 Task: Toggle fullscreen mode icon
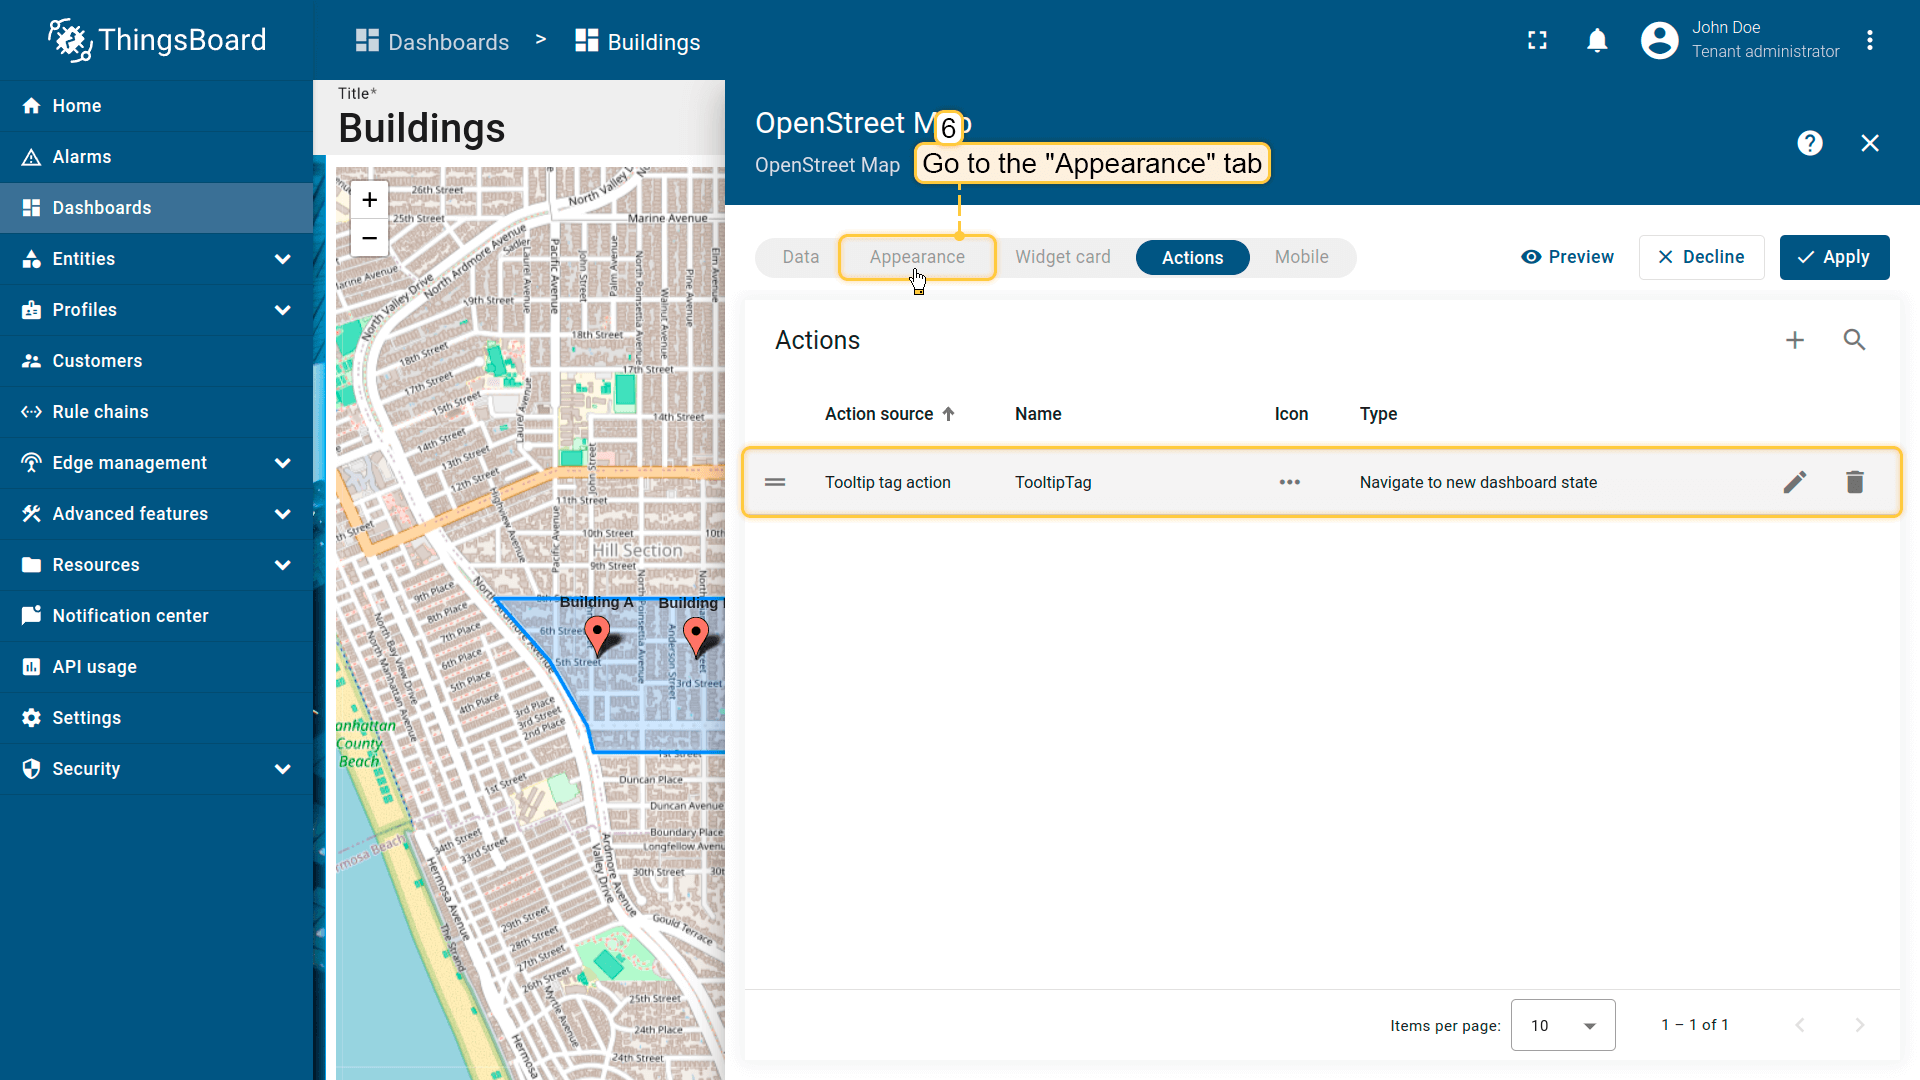[1537, 41]
